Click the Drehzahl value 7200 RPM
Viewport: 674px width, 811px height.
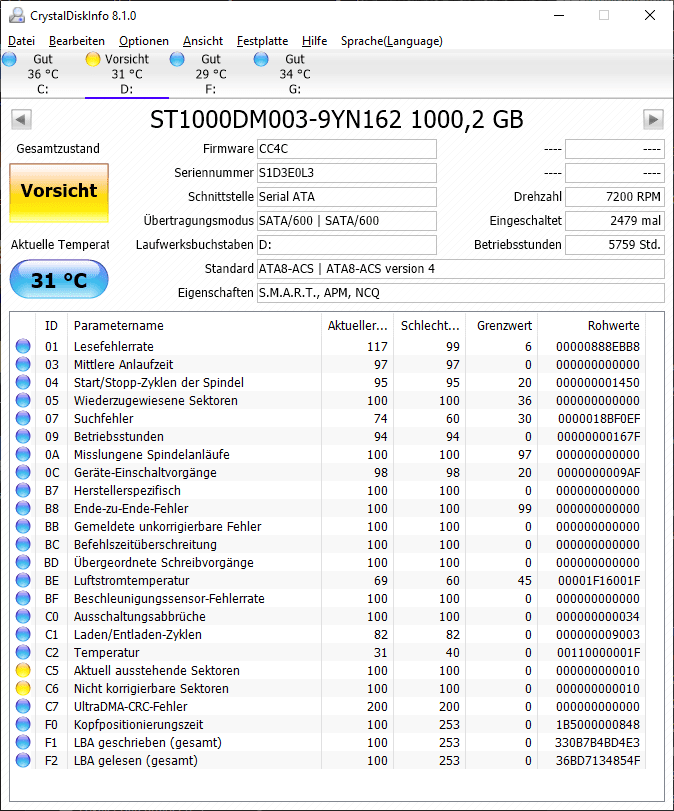[x=615, y=197]
